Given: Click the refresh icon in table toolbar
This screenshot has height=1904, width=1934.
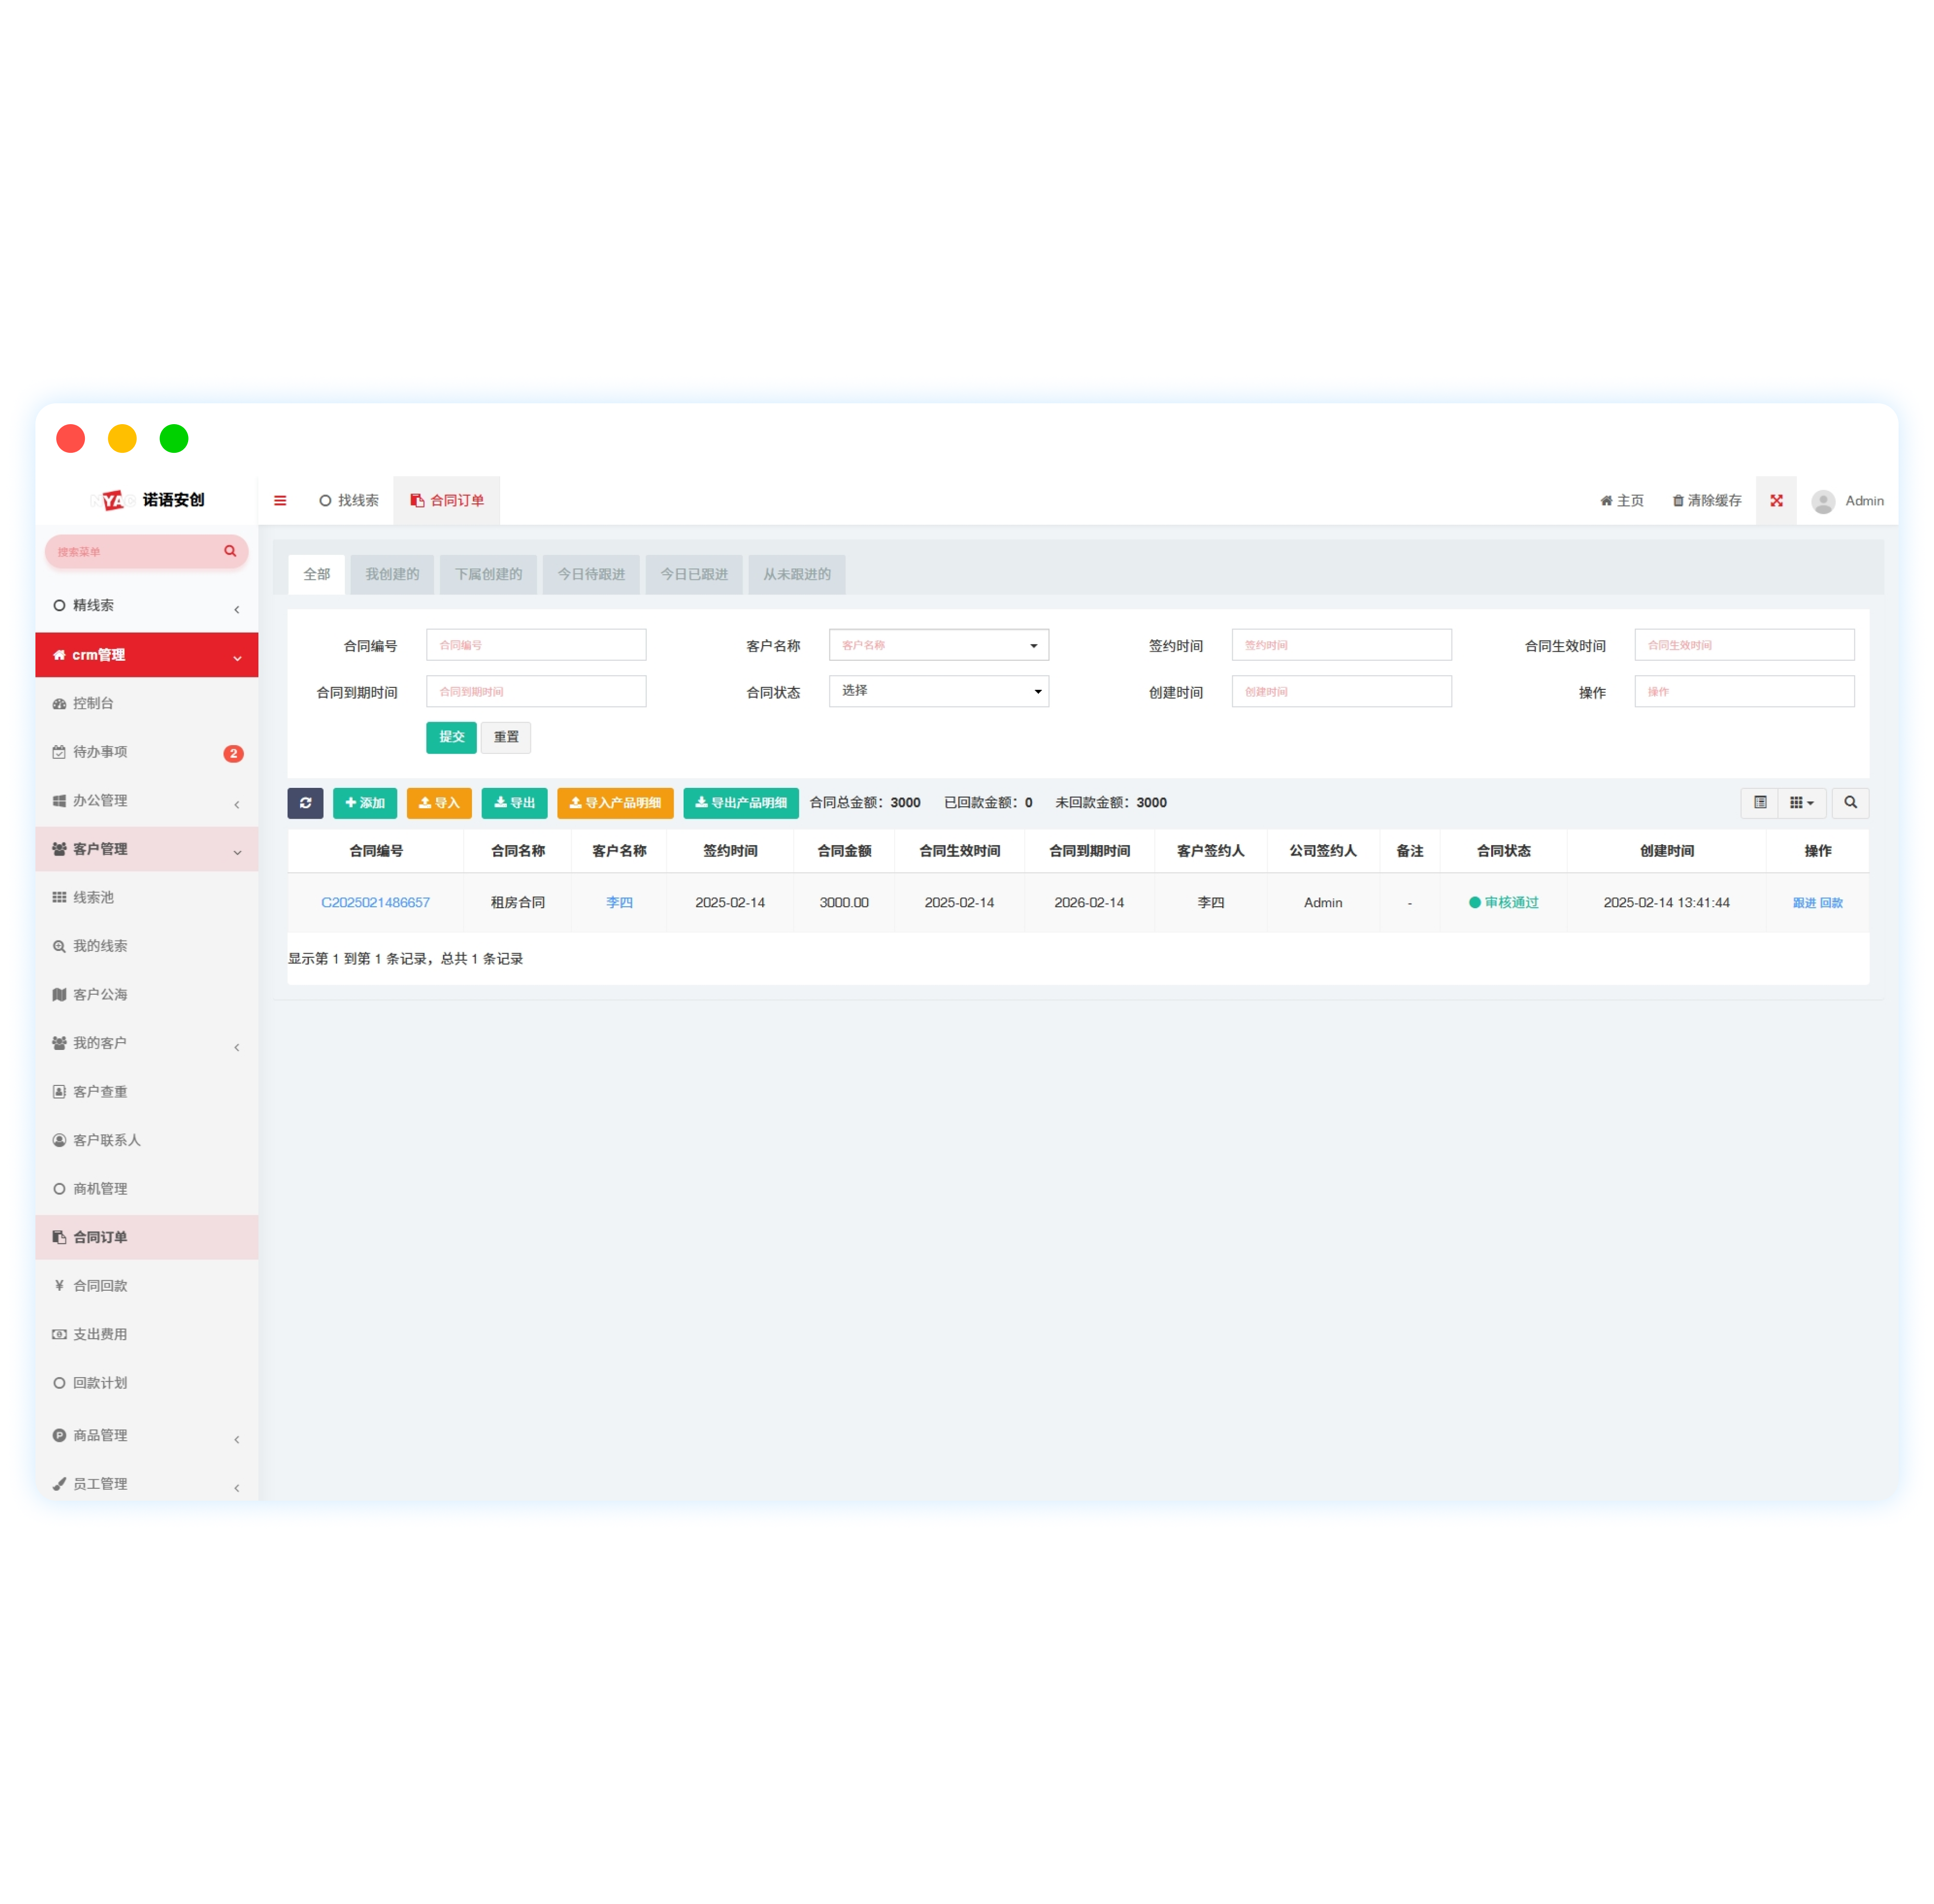Looking at the screenshot, I should (x=305, y=802).
